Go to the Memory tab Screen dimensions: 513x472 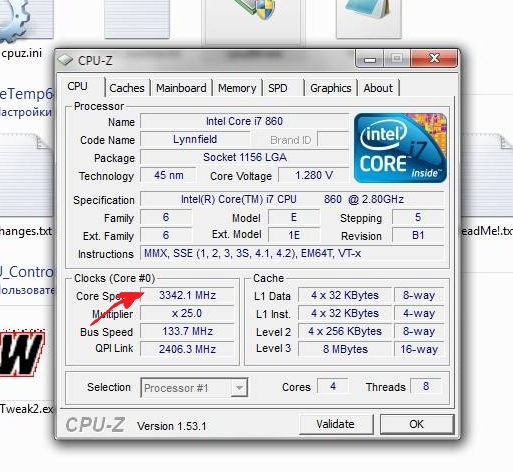pos(237,88)
